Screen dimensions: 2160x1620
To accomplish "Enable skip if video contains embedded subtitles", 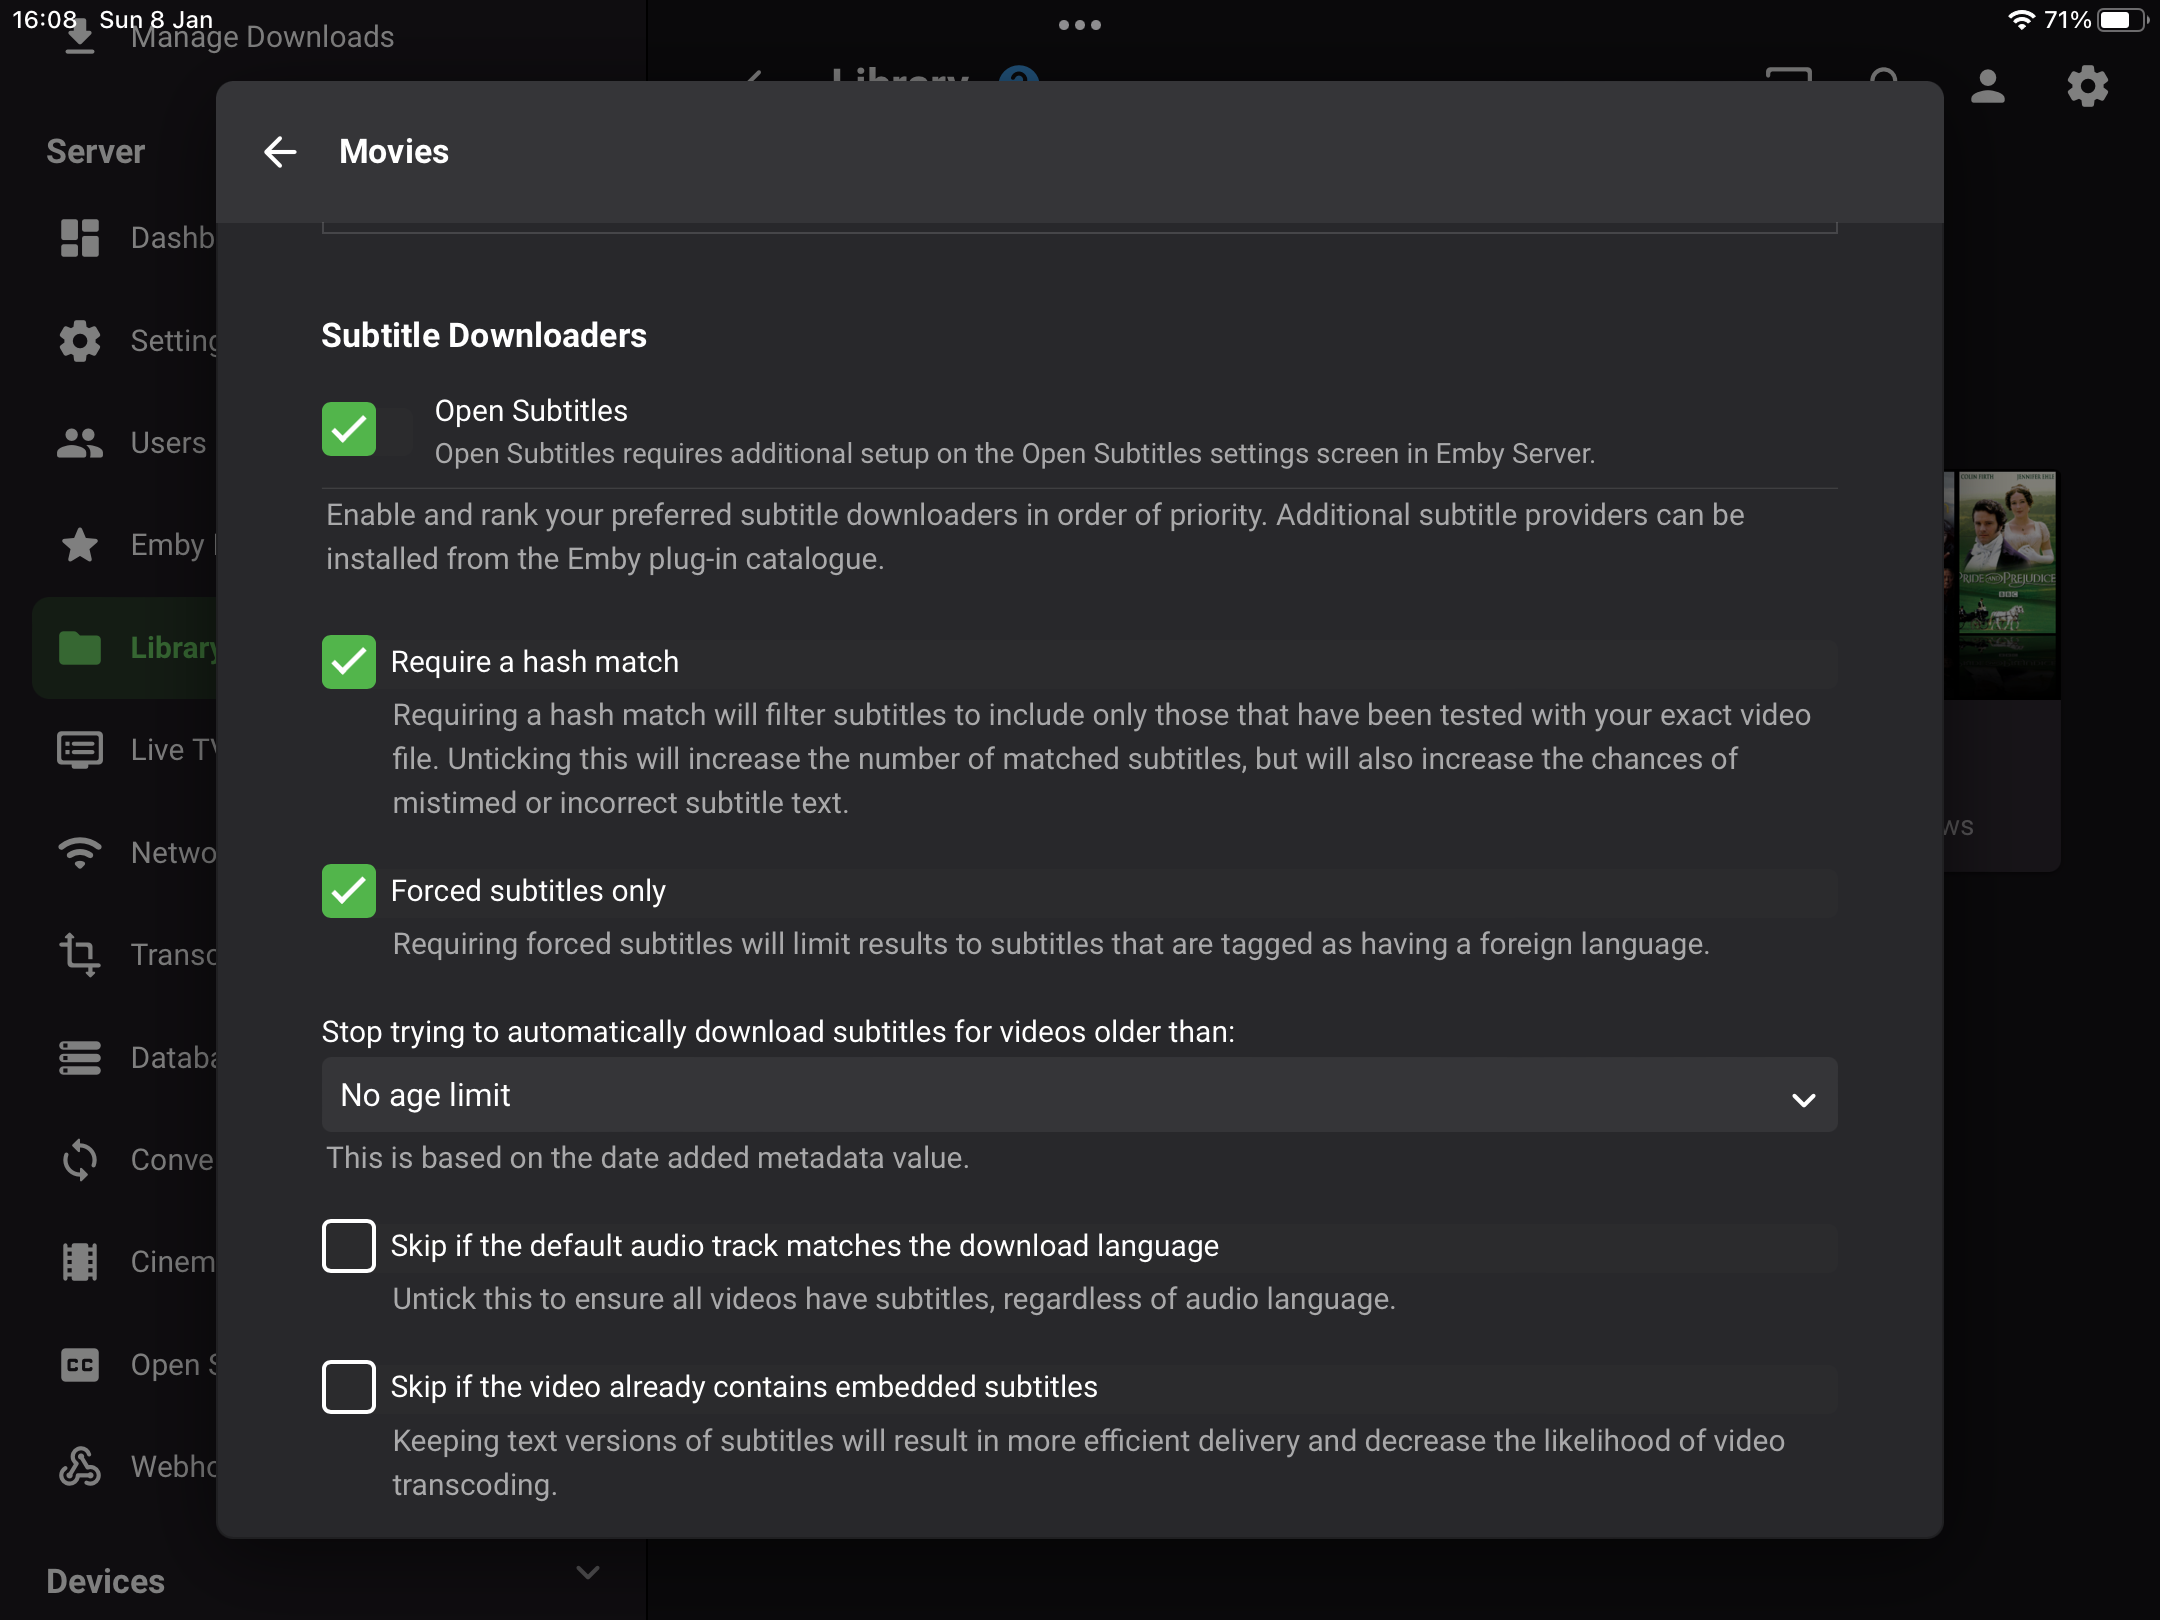I will [x=348, y=1387].
